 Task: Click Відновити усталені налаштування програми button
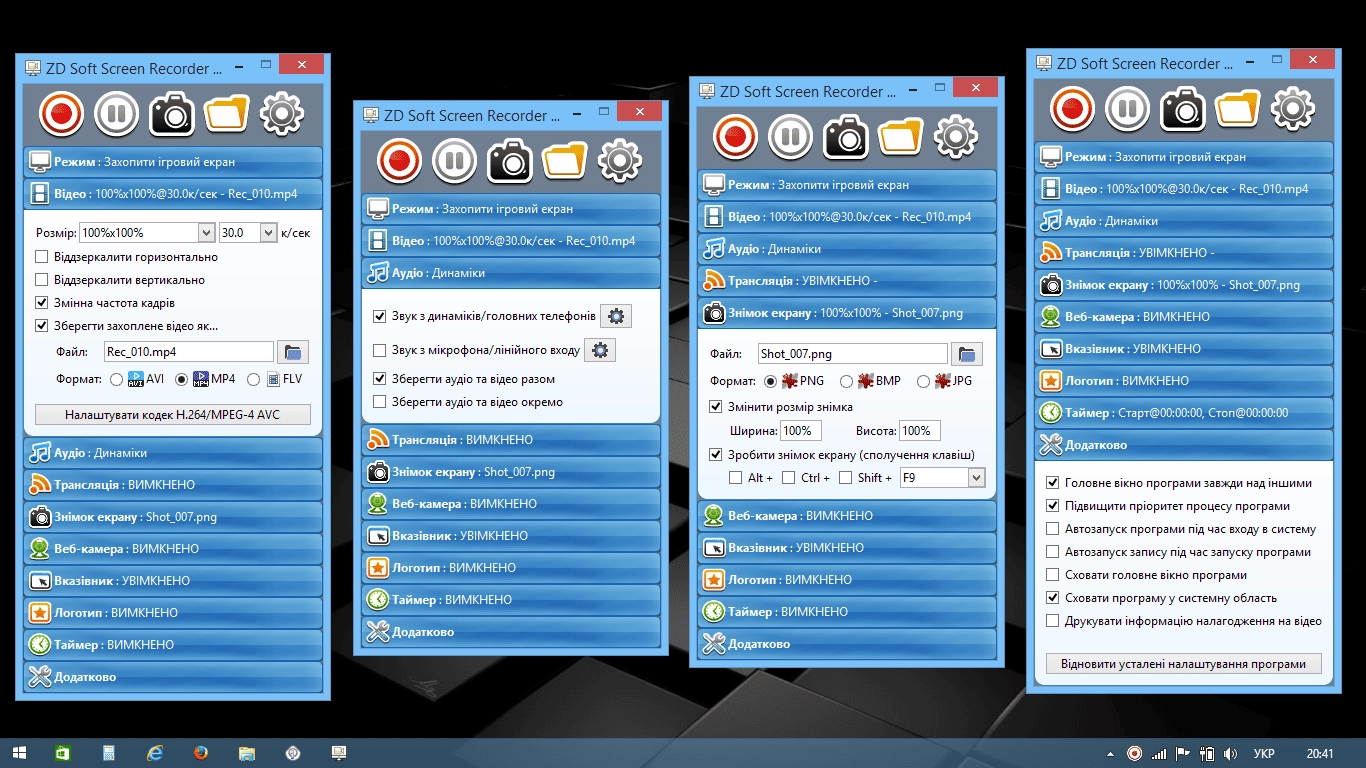coord(1184,664)
